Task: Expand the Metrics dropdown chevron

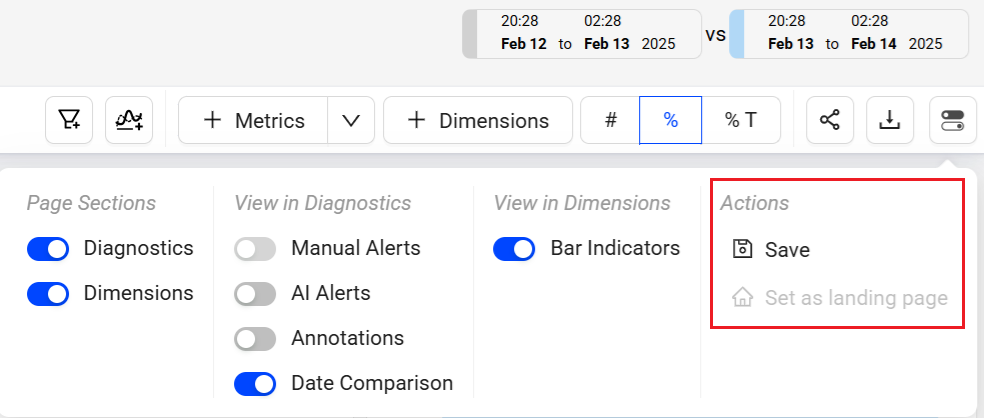Action: (x=351, y=120)
